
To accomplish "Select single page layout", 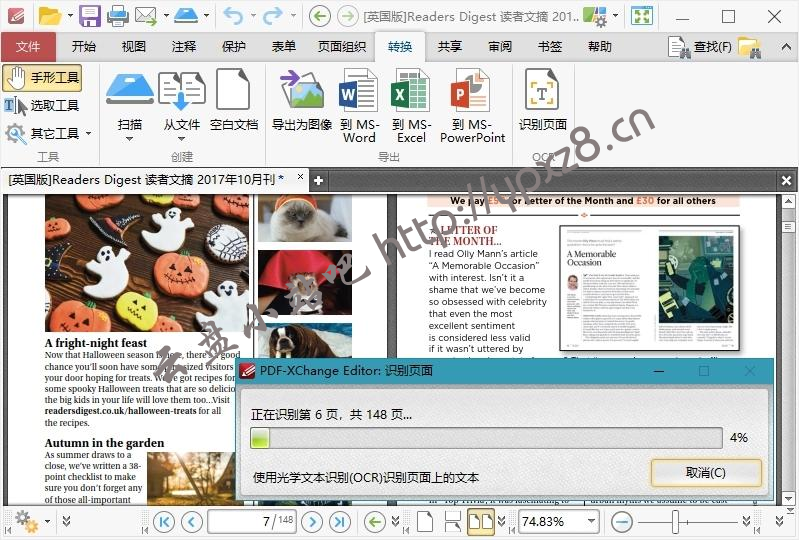I will [x=425, y=522].
